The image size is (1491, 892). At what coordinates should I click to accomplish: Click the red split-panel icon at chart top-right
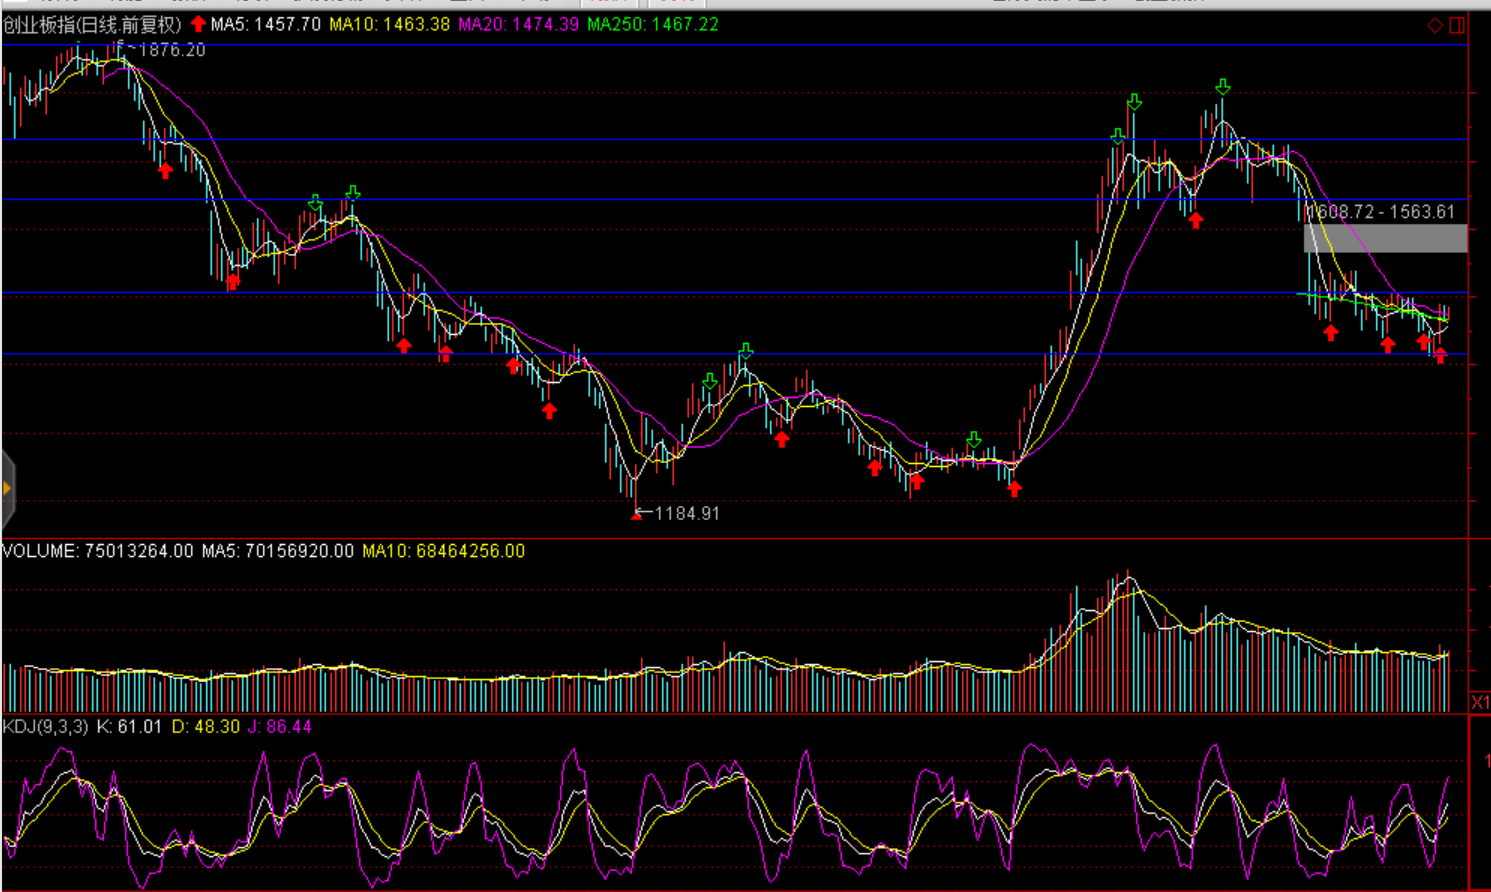tap(1457, 25)
